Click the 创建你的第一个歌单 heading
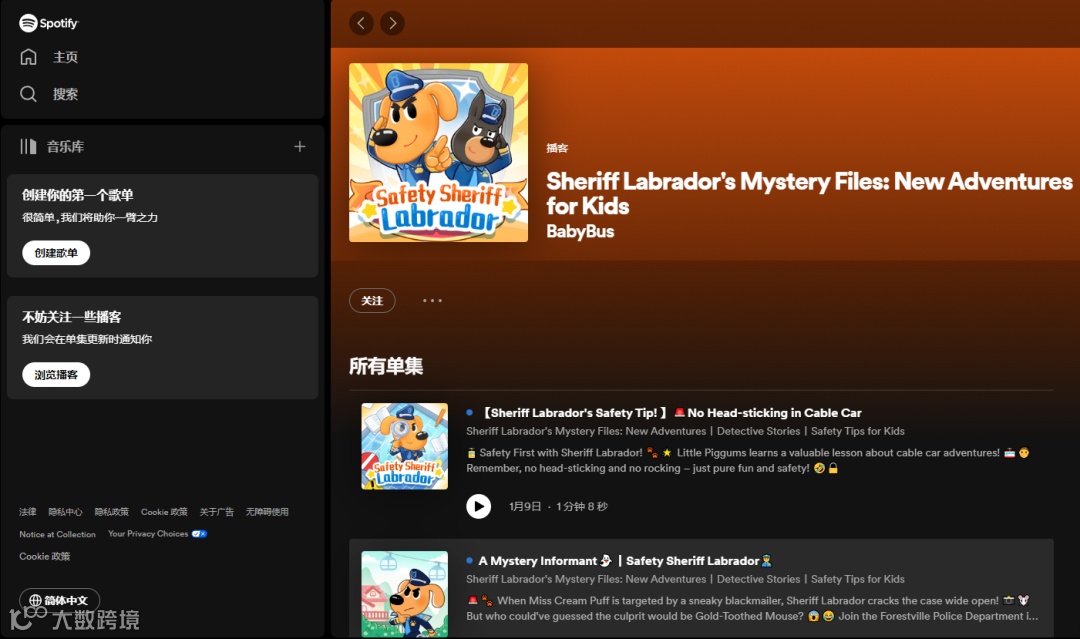The width and height of the screenshot is (1080, 639). point(78,195)
